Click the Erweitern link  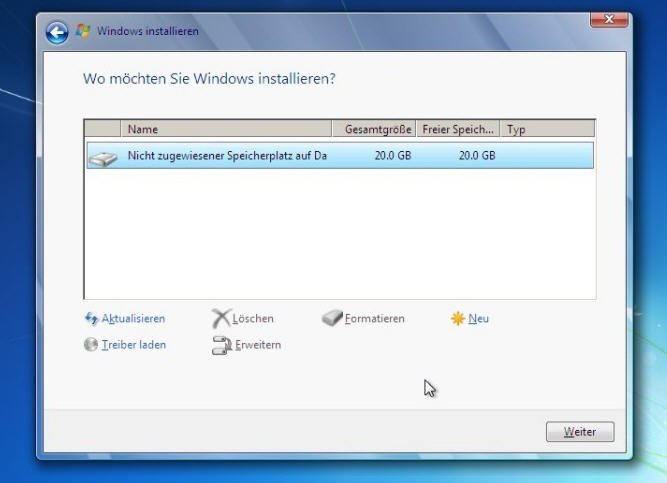(258, 345)
